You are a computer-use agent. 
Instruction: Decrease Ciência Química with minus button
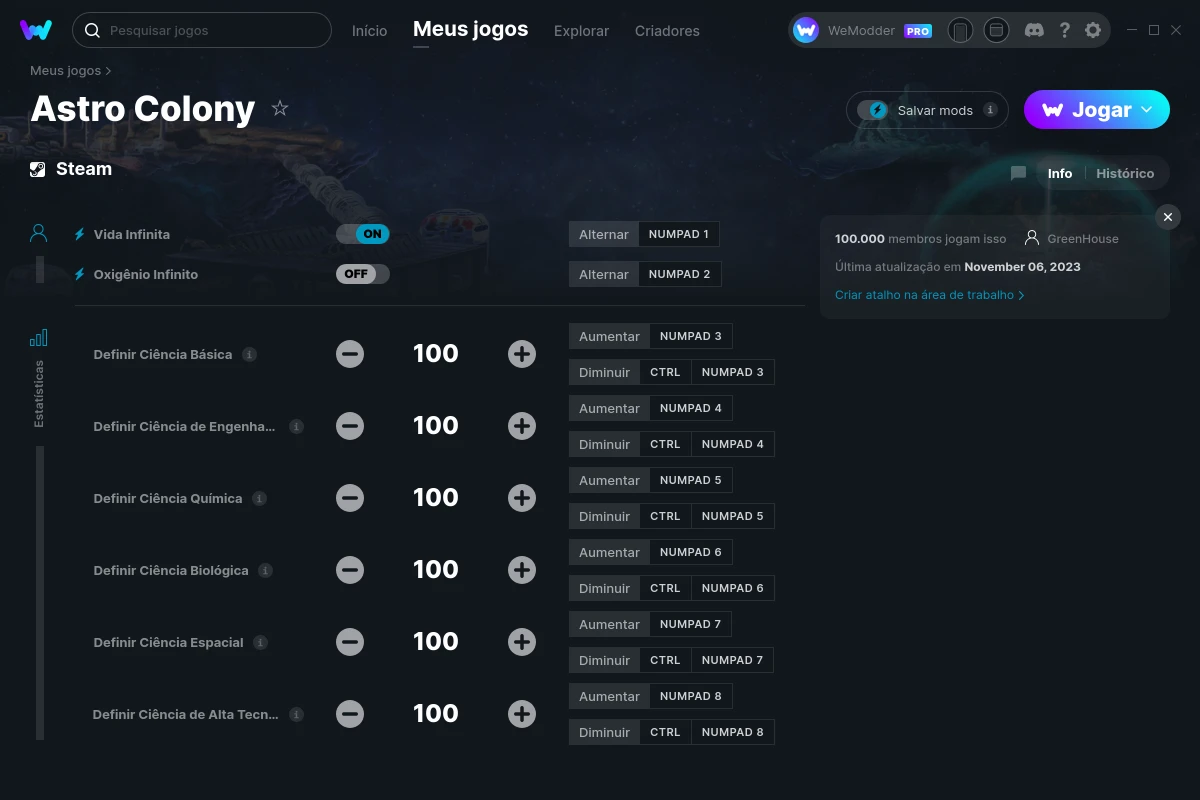(x=350, y=498)
